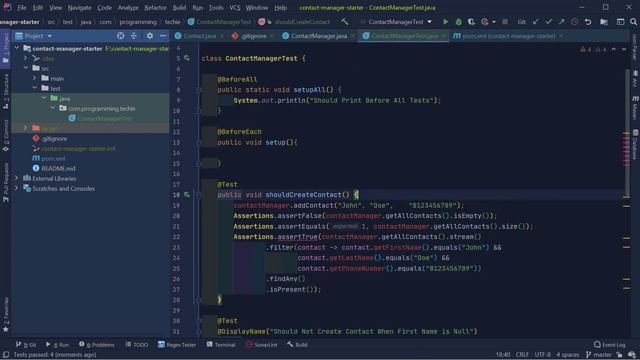Click the Rollback undo icon

(588, 22)
